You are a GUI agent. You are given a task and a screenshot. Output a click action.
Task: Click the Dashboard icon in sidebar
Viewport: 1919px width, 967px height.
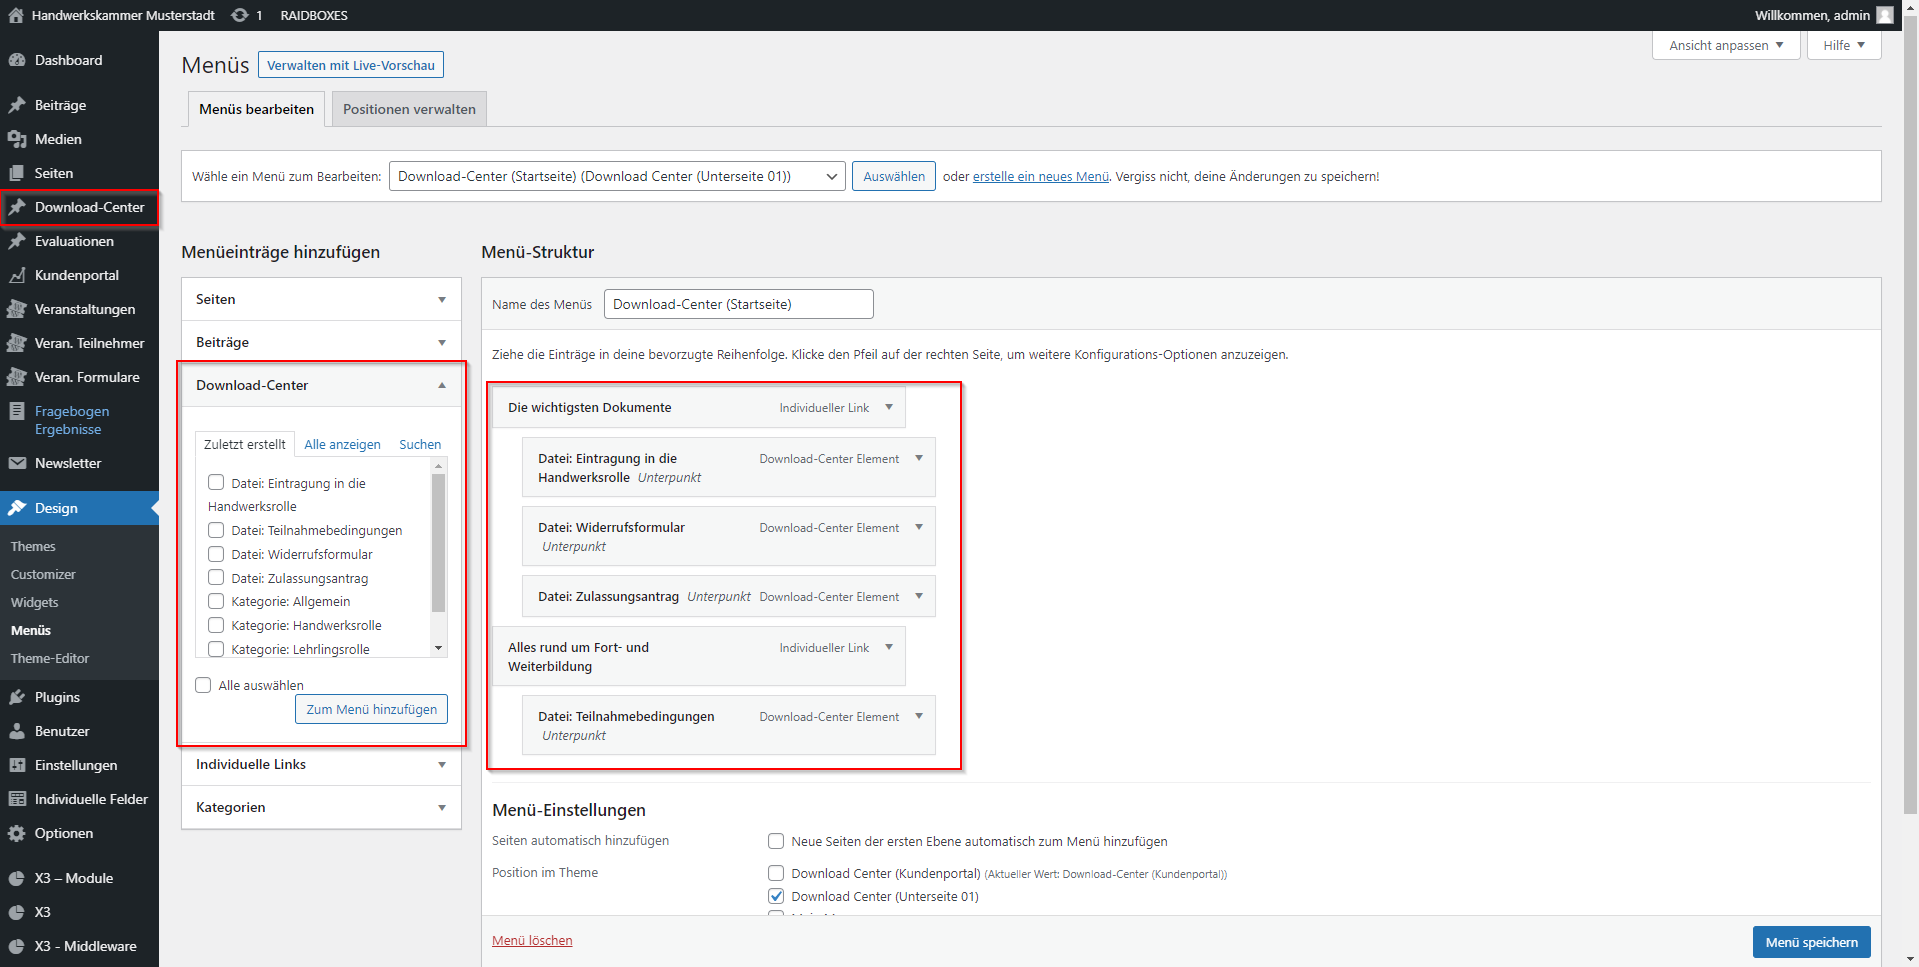17,60
